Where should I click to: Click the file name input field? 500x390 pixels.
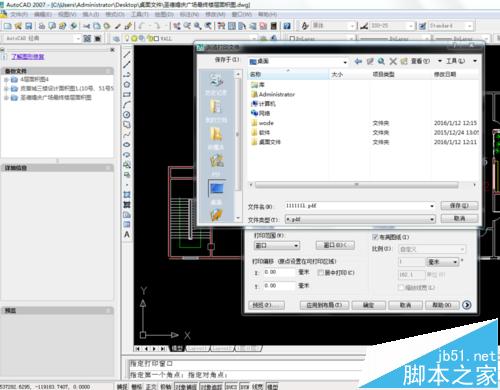(x=356, y=206)
